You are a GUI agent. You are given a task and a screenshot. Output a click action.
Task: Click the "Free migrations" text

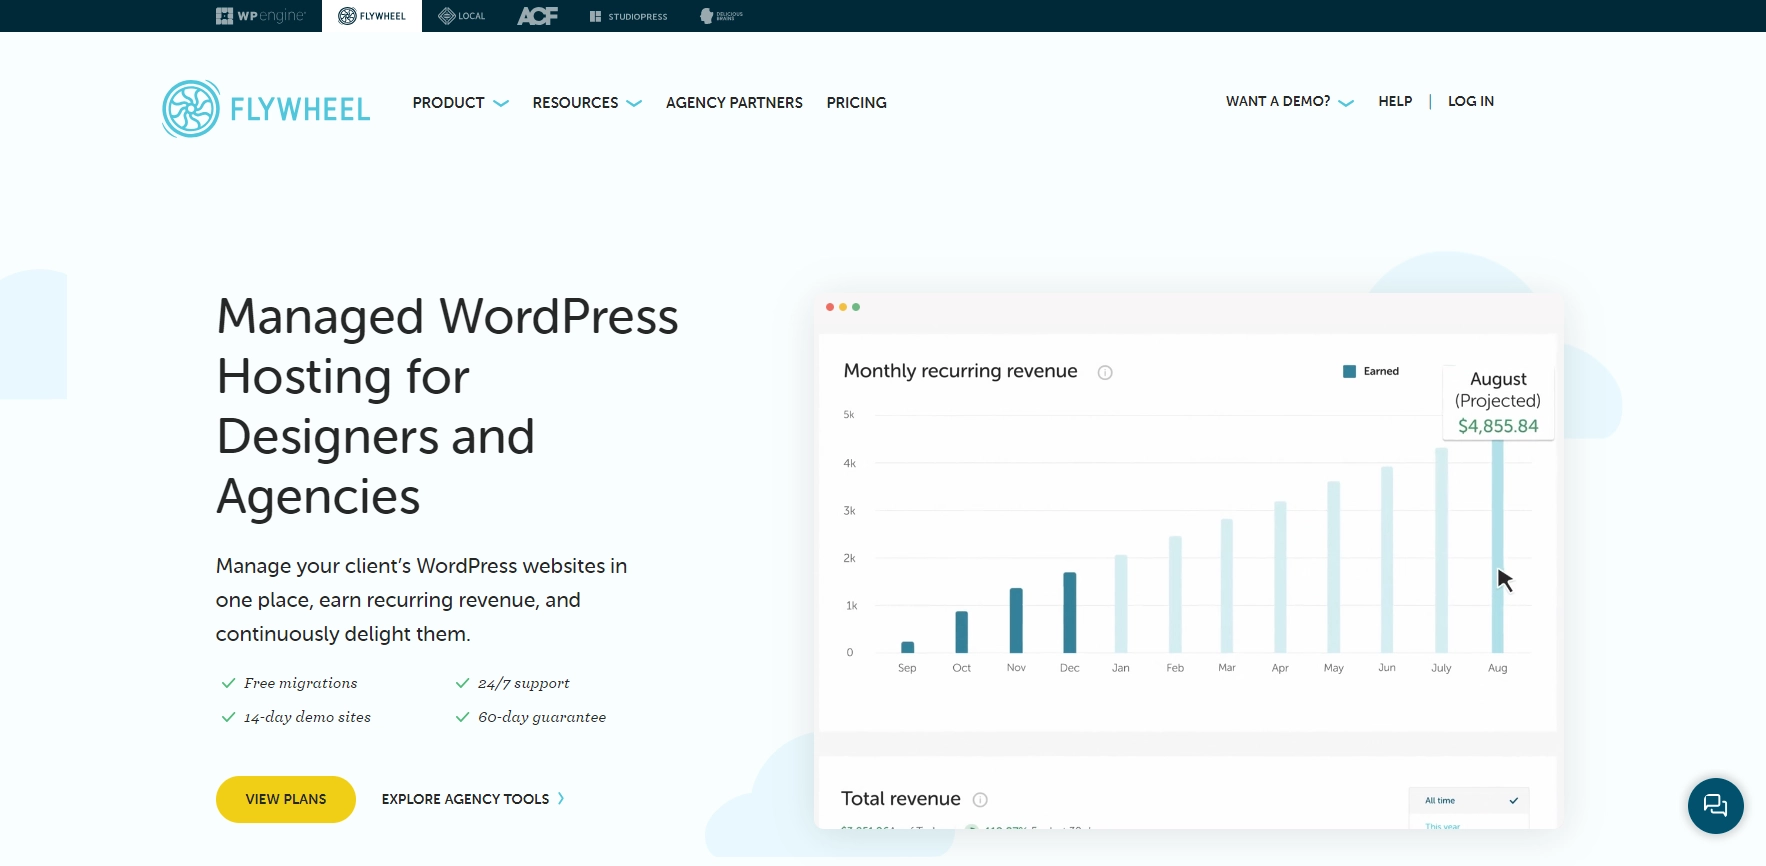(x=301, y=683)
